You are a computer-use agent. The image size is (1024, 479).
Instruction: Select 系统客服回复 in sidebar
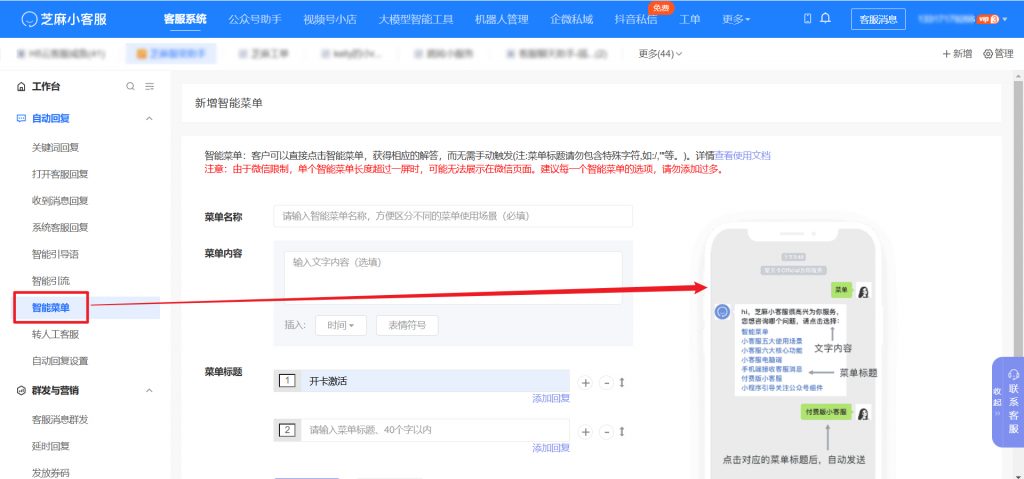(x=60, y=227)
